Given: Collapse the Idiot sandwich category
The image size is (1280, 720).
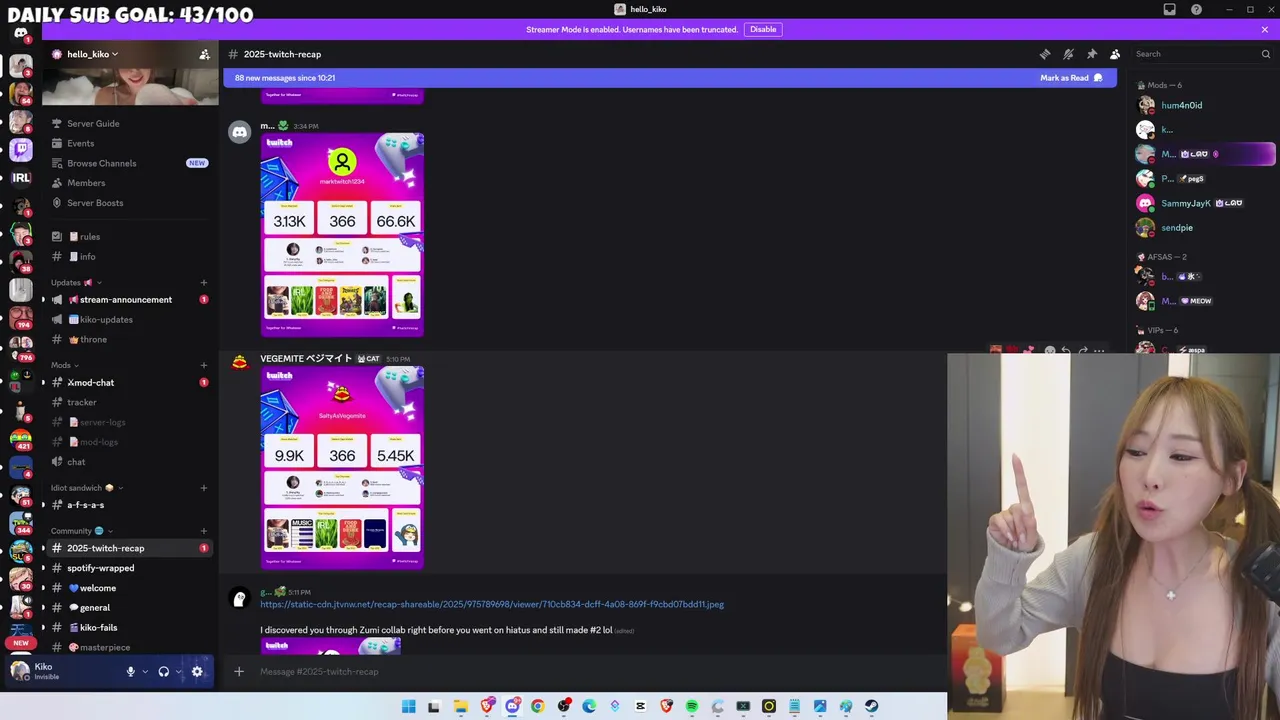Looking at the screenshot, I should coord(87,488).
